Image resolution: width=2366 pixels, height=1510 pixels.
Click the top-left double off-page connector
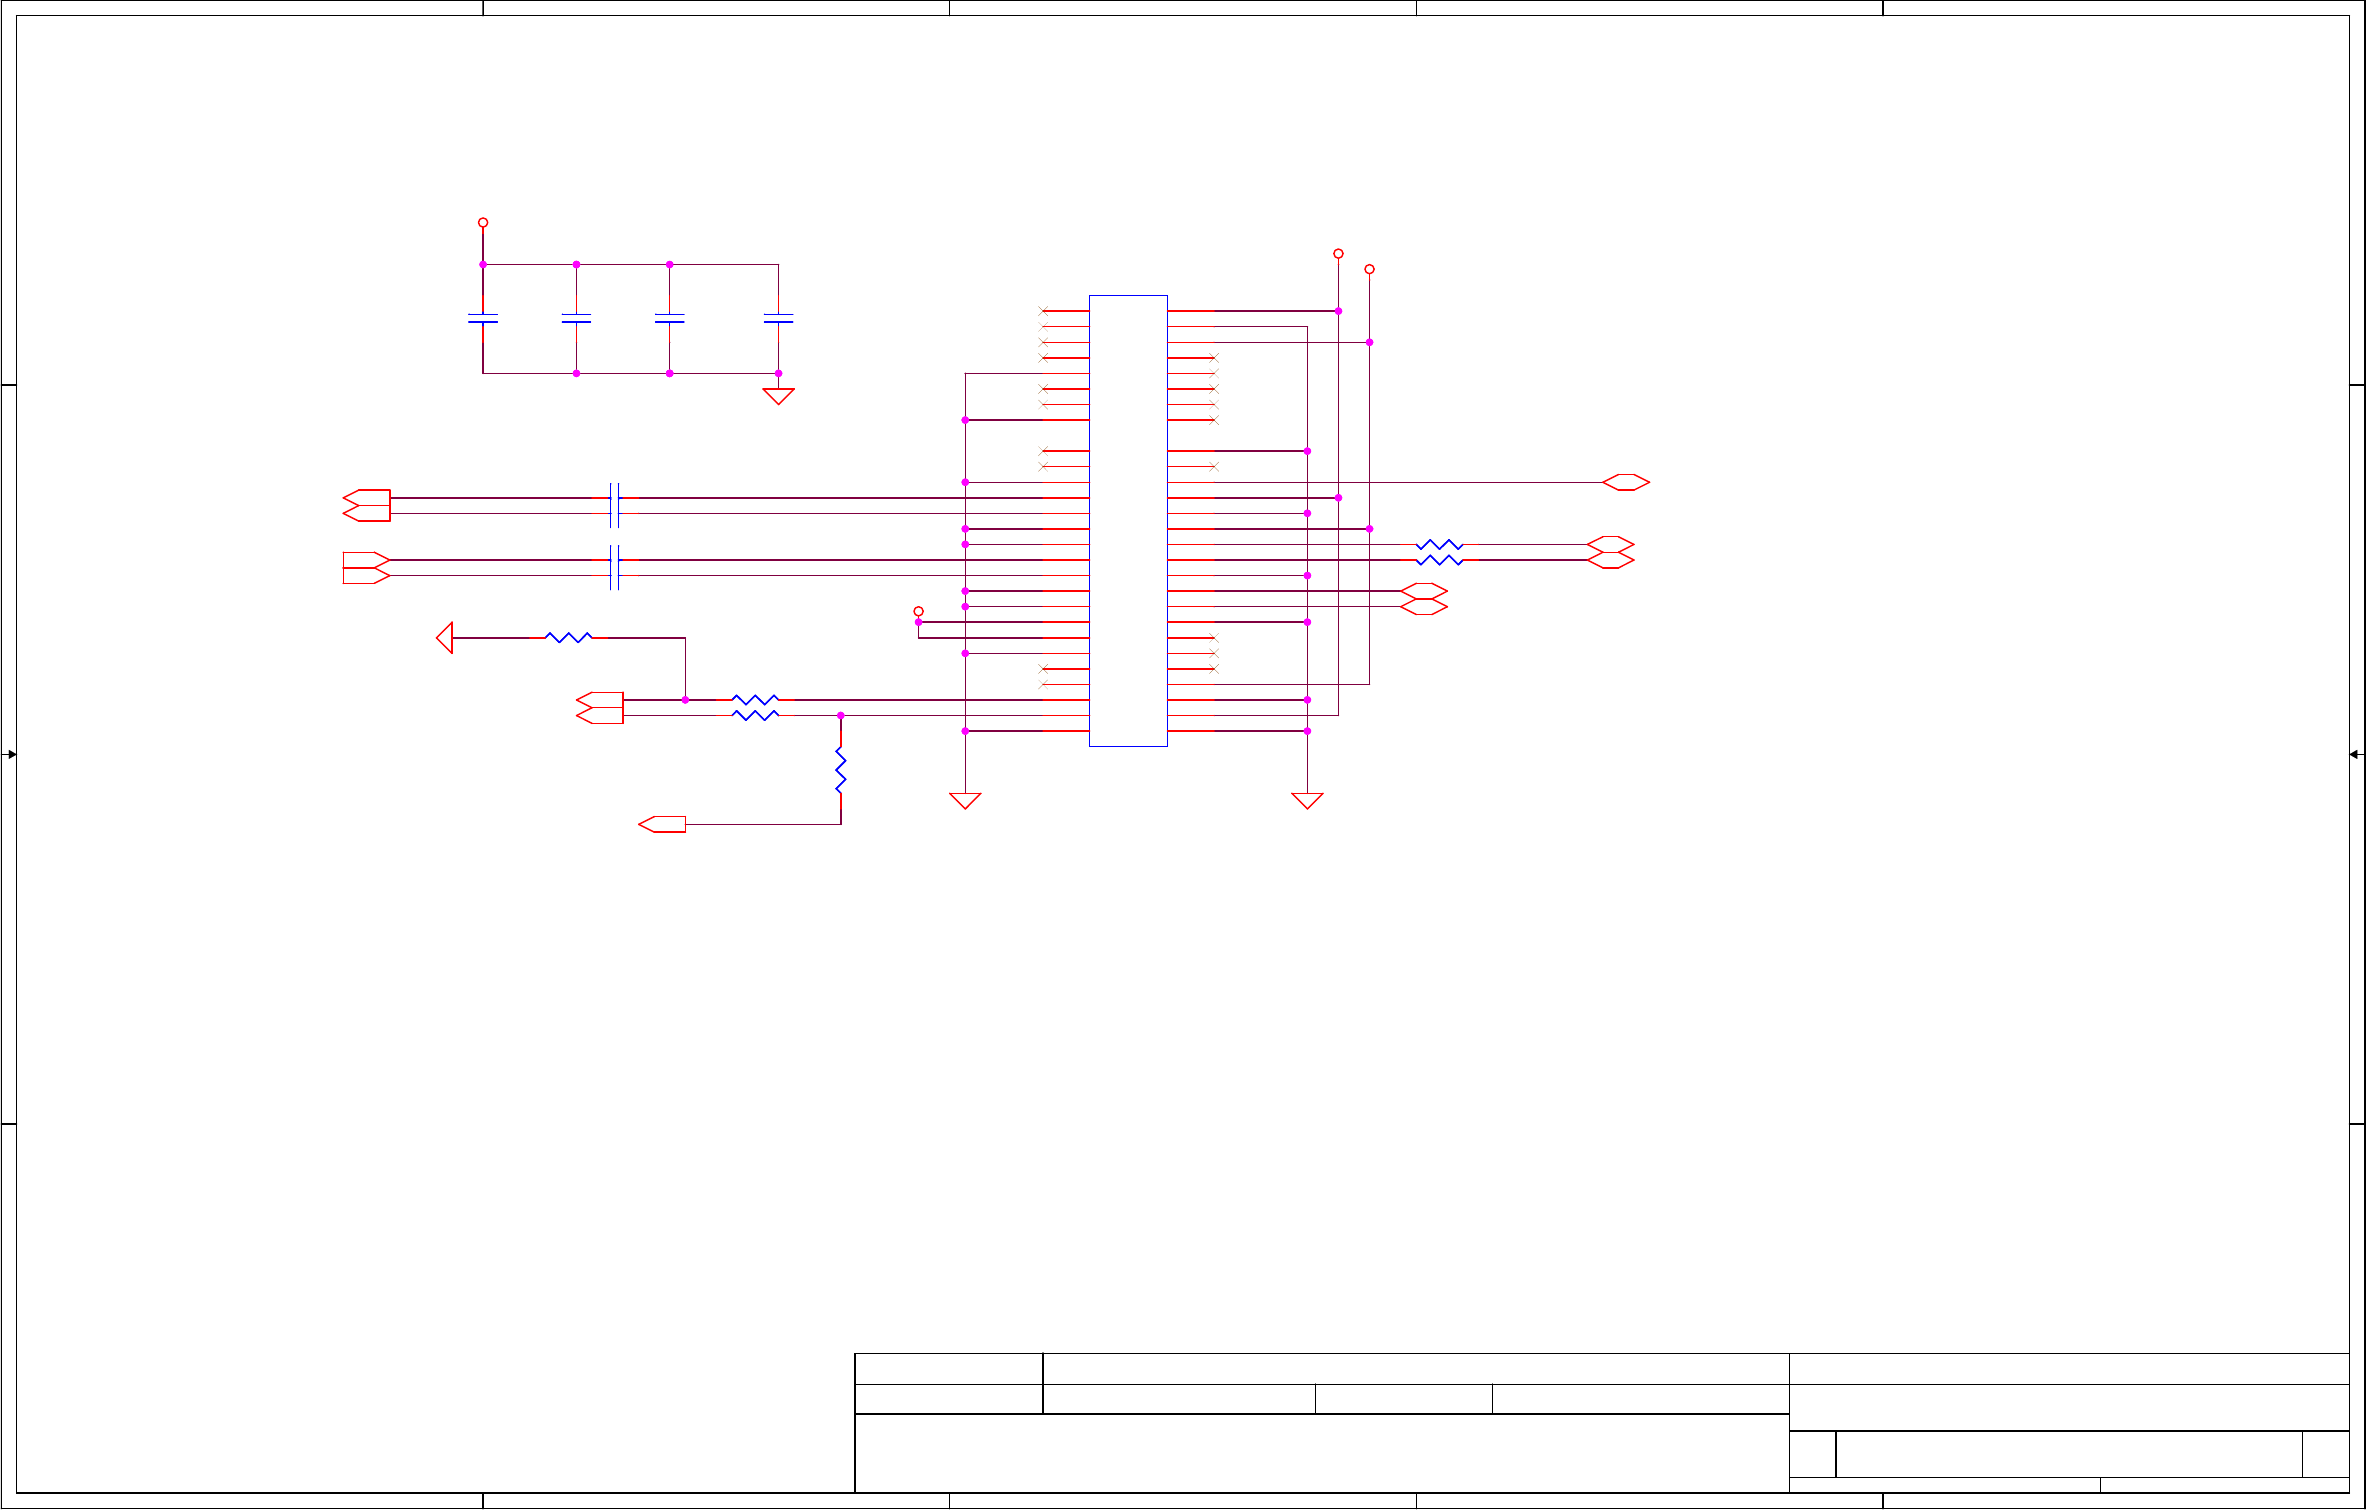point(367,505)
